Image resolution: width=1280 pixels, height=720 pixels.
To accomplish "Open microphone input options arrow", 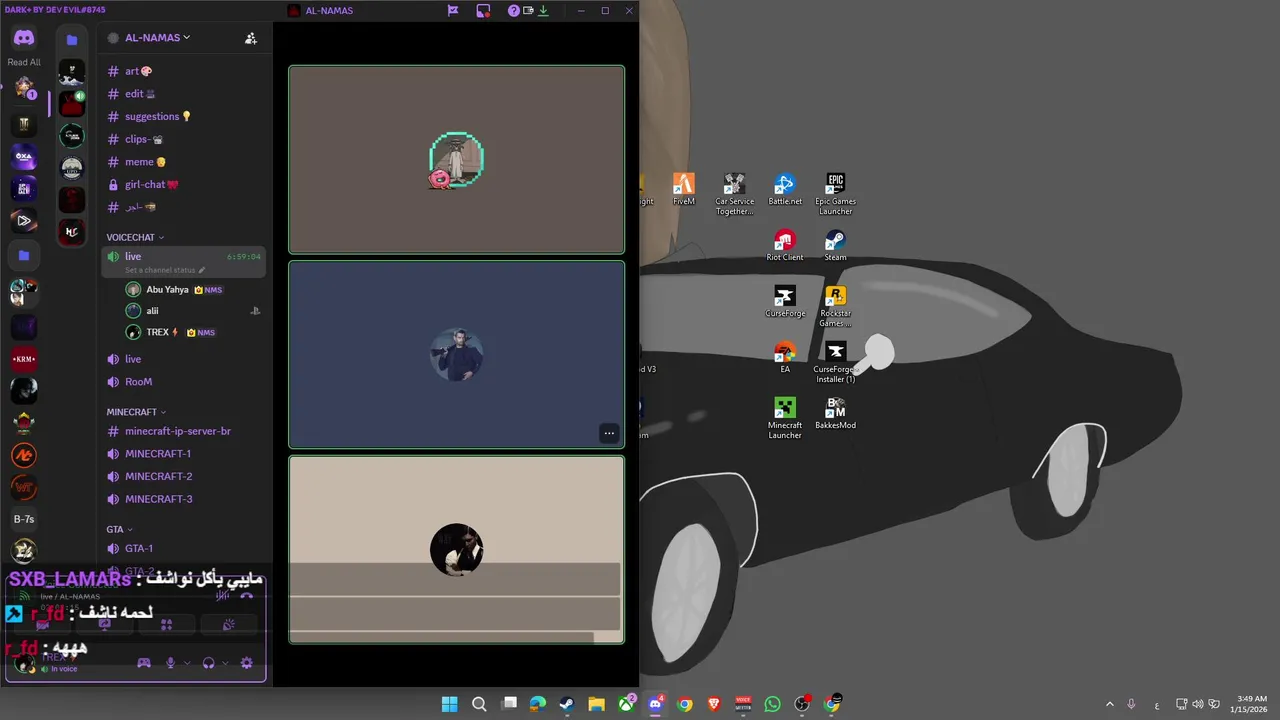I will pyautogui.click(x=187, y=663).
